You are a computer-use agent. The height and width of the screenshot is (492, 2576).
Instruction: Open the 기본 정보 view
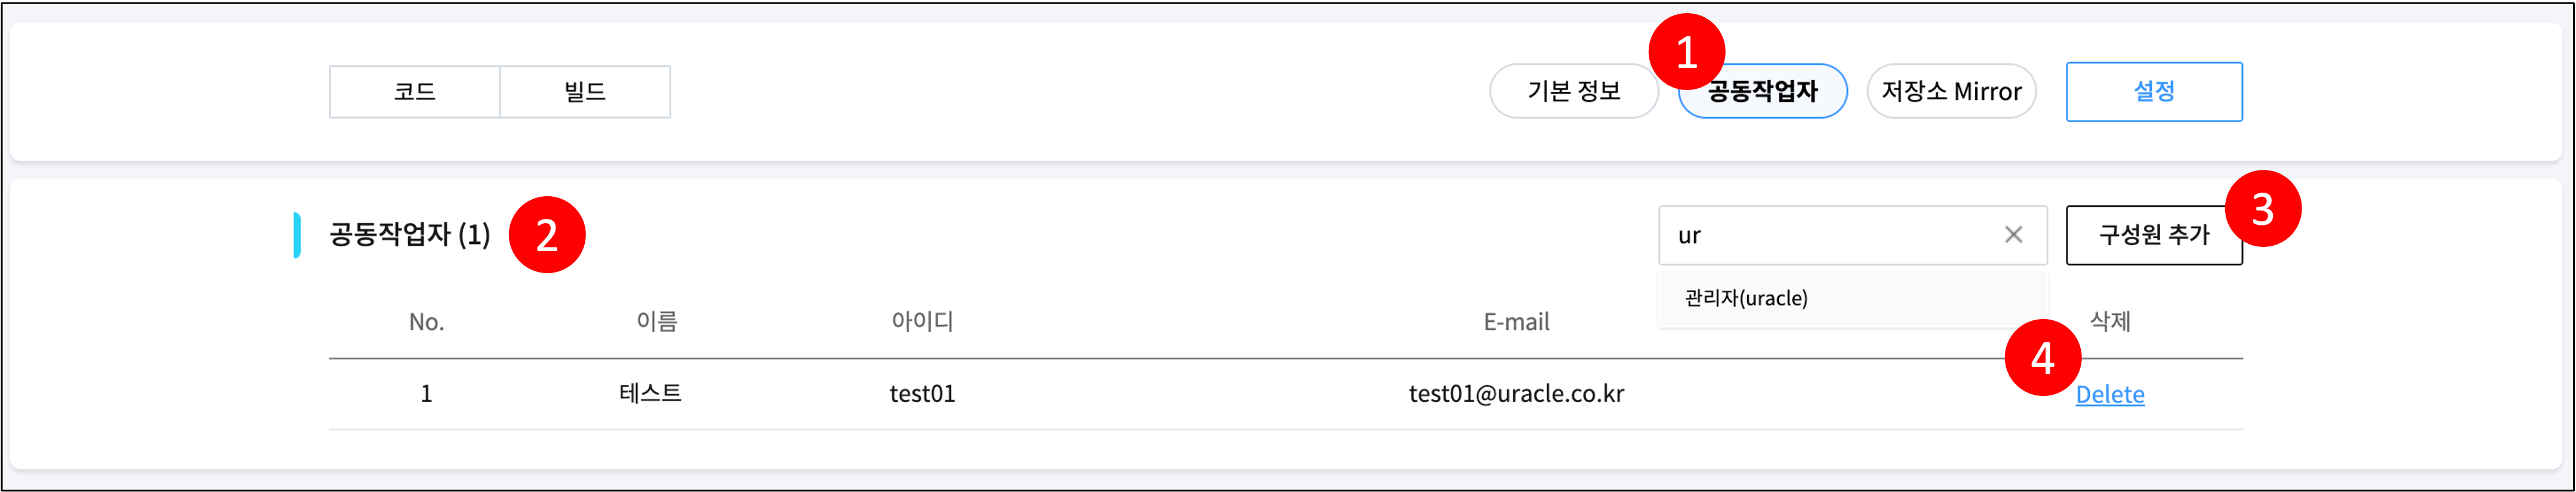pos(1574,91)
